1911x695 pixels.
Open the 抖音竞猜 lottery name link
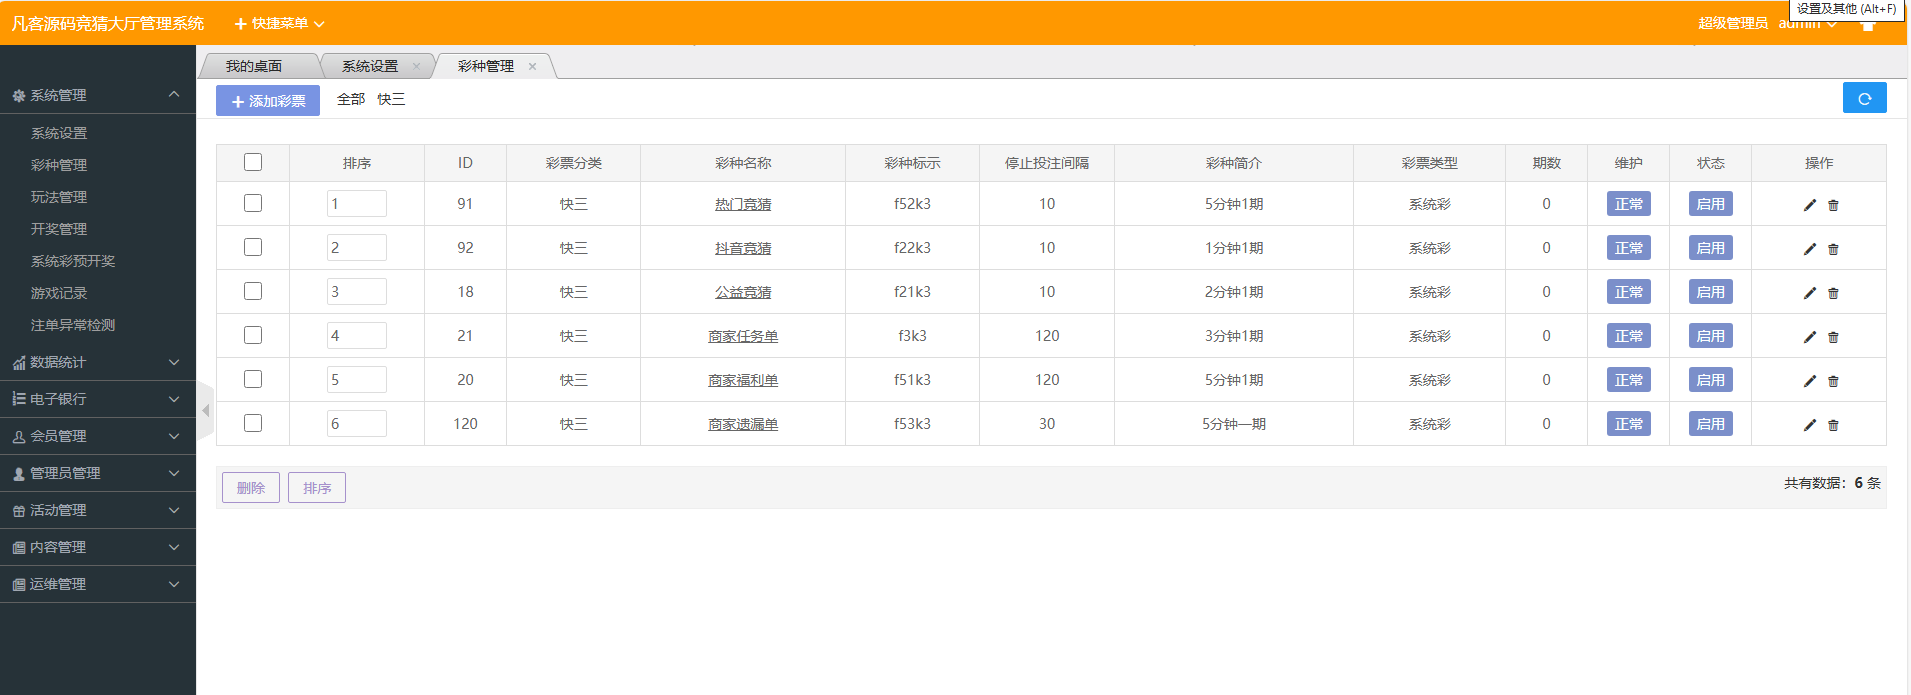[x=743, y=248]
